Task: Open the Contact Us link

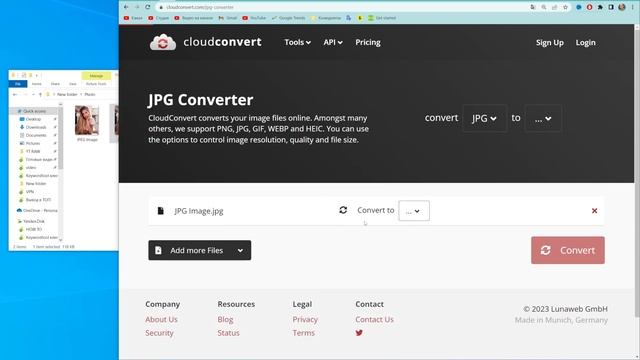Action: click(x=374, y=319)
